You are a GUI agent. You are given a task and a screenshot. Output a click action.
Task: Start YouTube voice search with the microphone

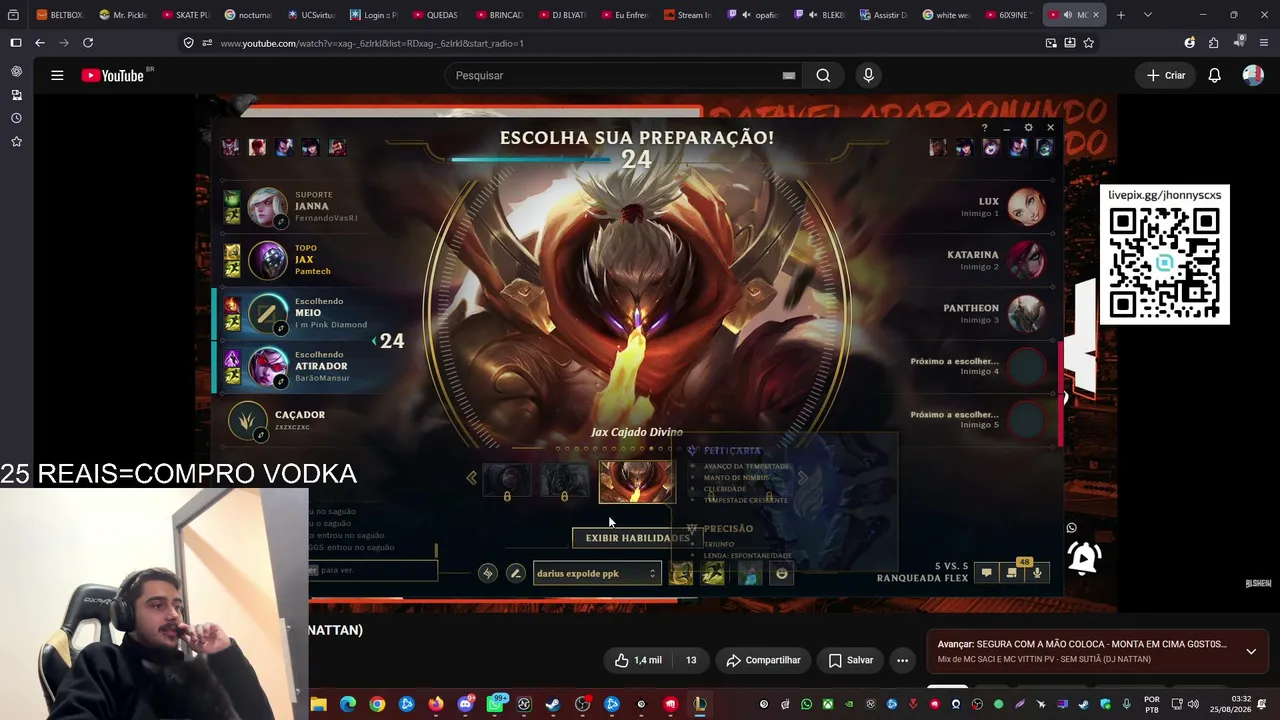pos(868,75)
